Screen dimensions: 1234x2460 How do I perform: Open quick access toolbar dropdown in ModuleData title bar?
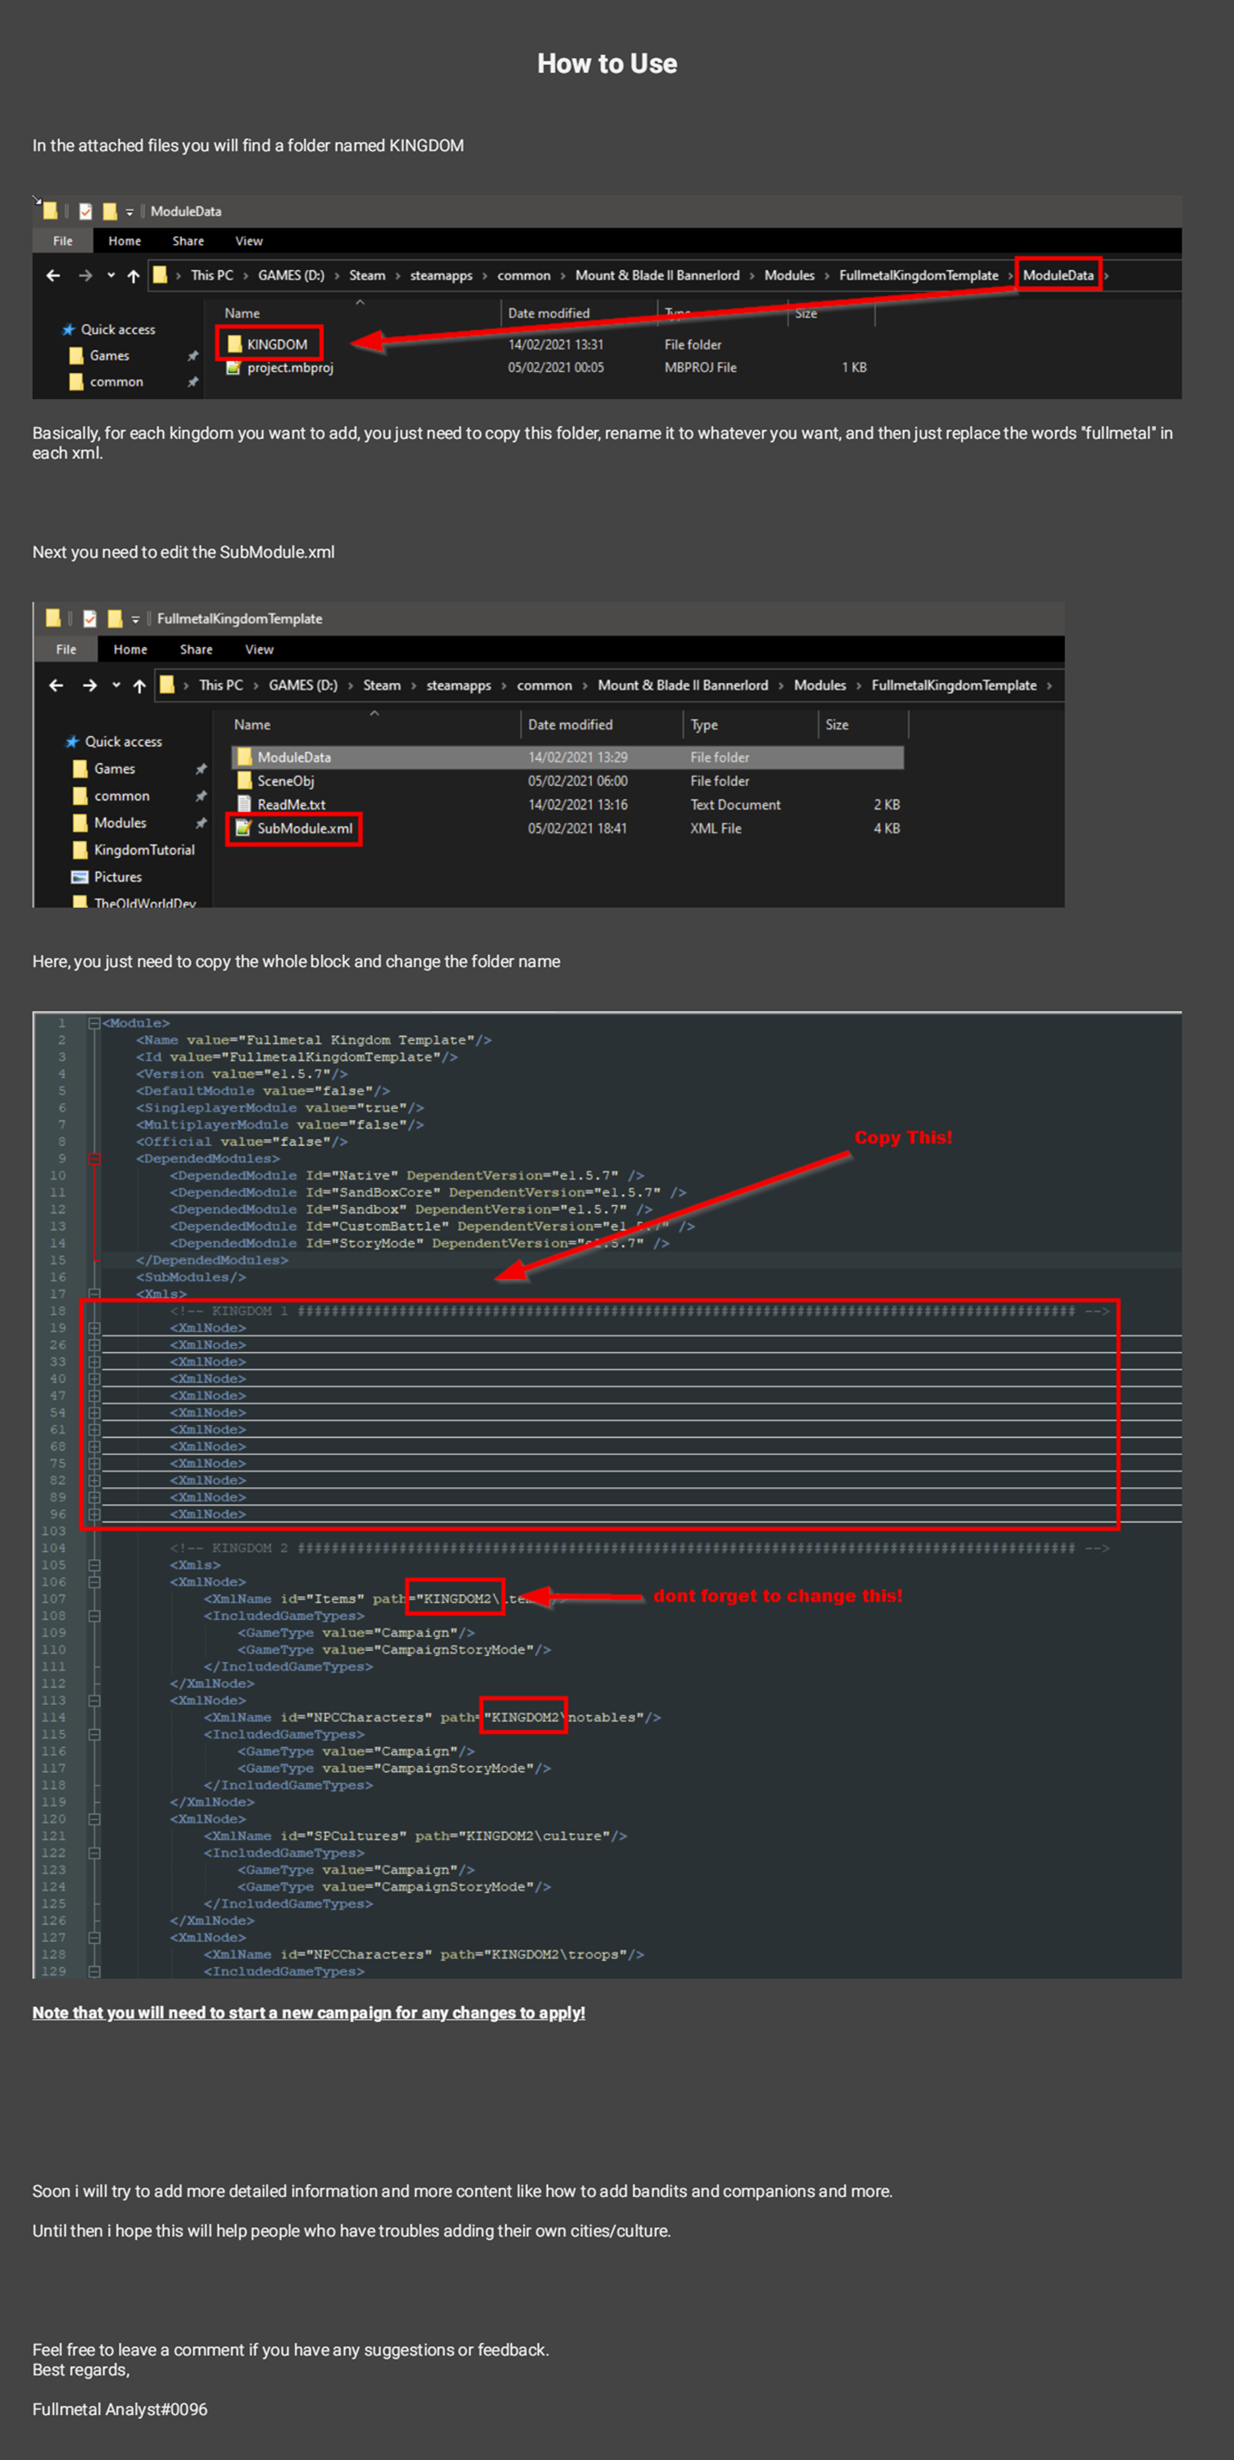click(x=130, y=212)
